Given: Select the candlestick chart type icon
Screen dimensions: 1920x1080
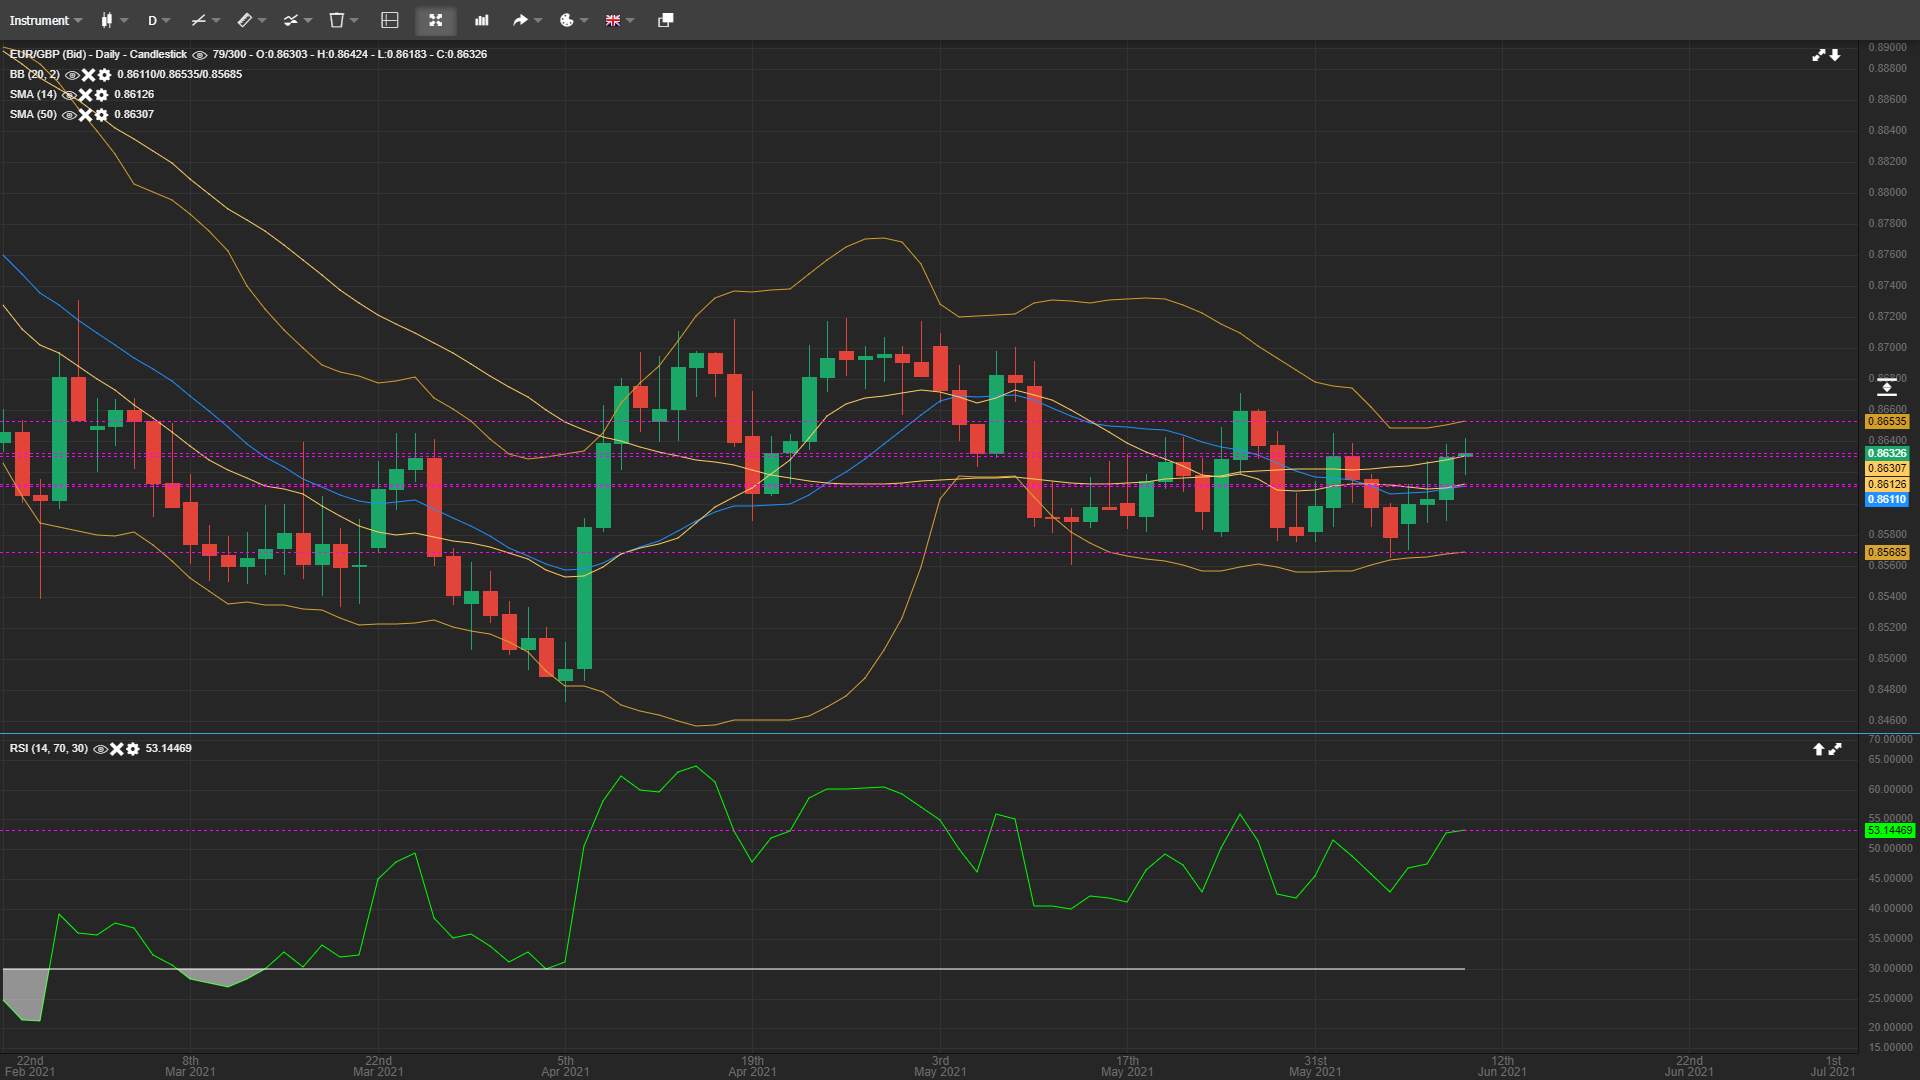Looking at the screenshot, I should point(107,20).
